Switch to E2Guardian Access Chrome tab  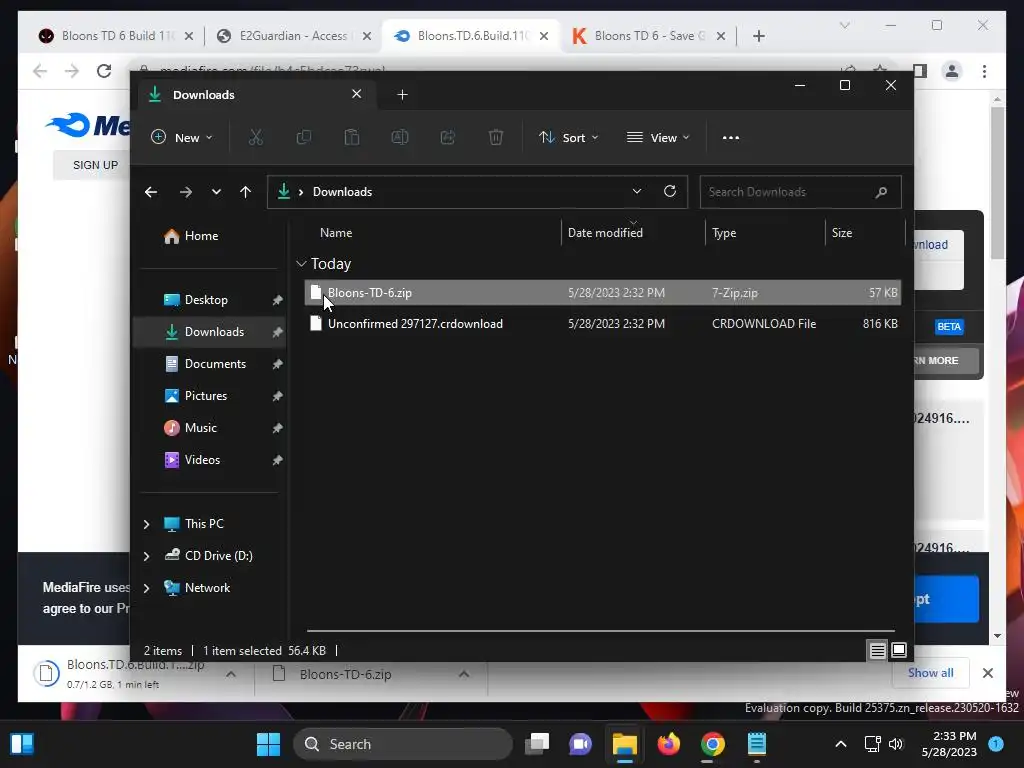pyautogui.click(x=294, y=36)
